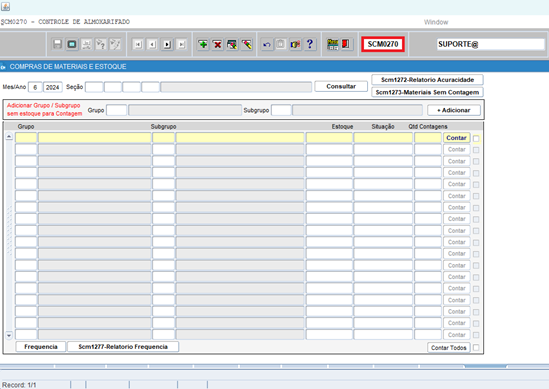Image resolution: width=549 pixels, height=389 pixels.
Task: Go to the first record
Action: 138,44
